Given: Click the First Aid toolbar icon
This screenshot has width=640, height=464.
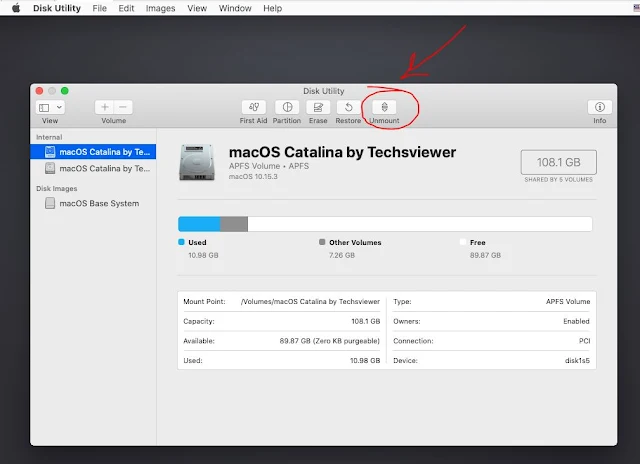Looking at the screenshot, I should coord(253,107).
